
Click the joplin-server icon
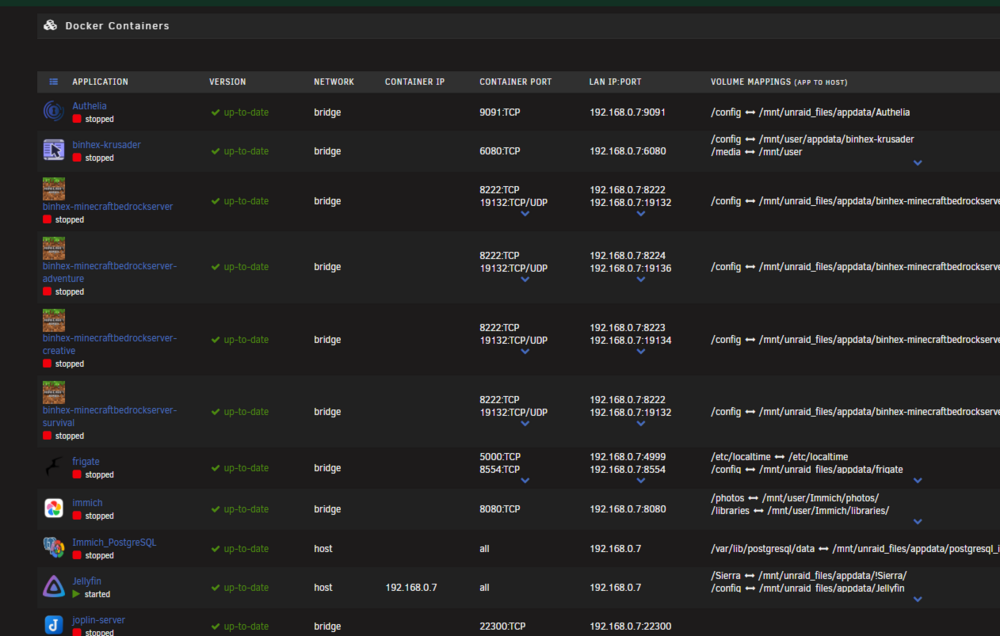pos(54,625)
